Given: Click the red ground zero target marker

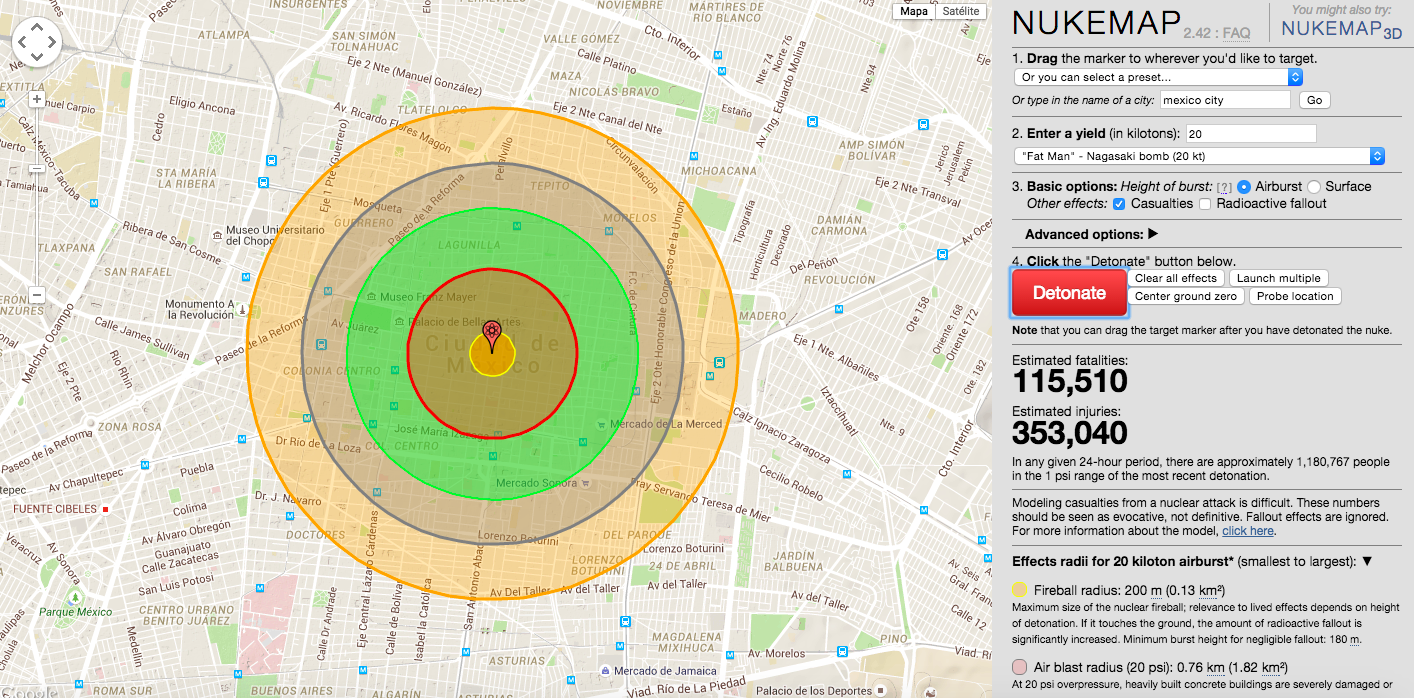Looking at the screenshot, I should coord(491,332).
